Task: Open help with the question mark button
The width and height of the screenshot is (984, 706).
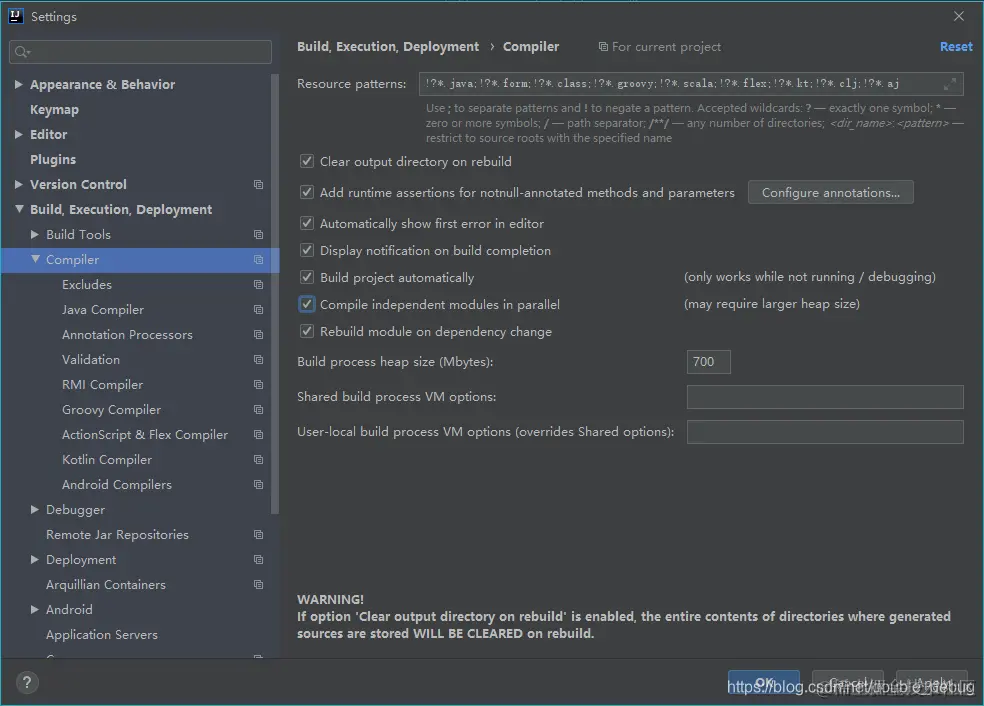Action: [27, 683]
